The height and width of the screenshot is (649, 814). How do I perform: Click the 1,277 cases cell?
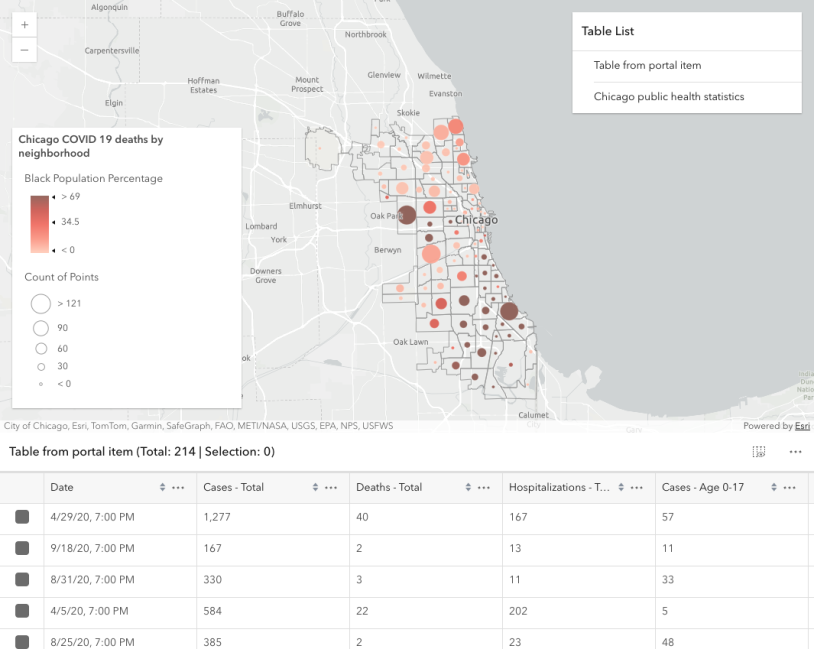219,518
